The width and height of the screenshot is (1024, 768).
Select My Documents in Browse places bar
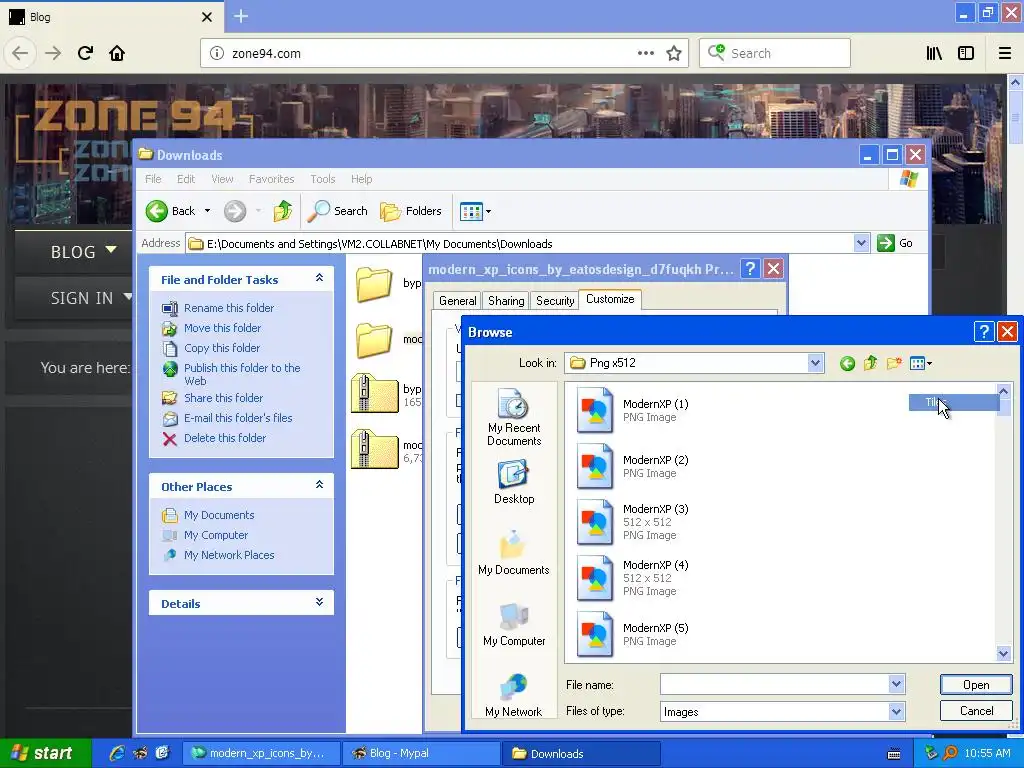514,553
